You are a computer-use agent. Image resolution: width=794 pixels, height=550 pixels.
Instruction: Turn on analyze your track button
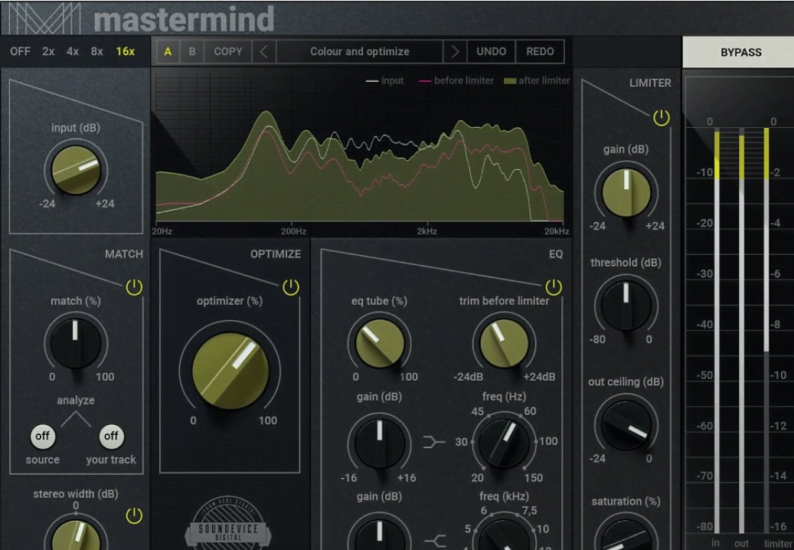(111, 436)
